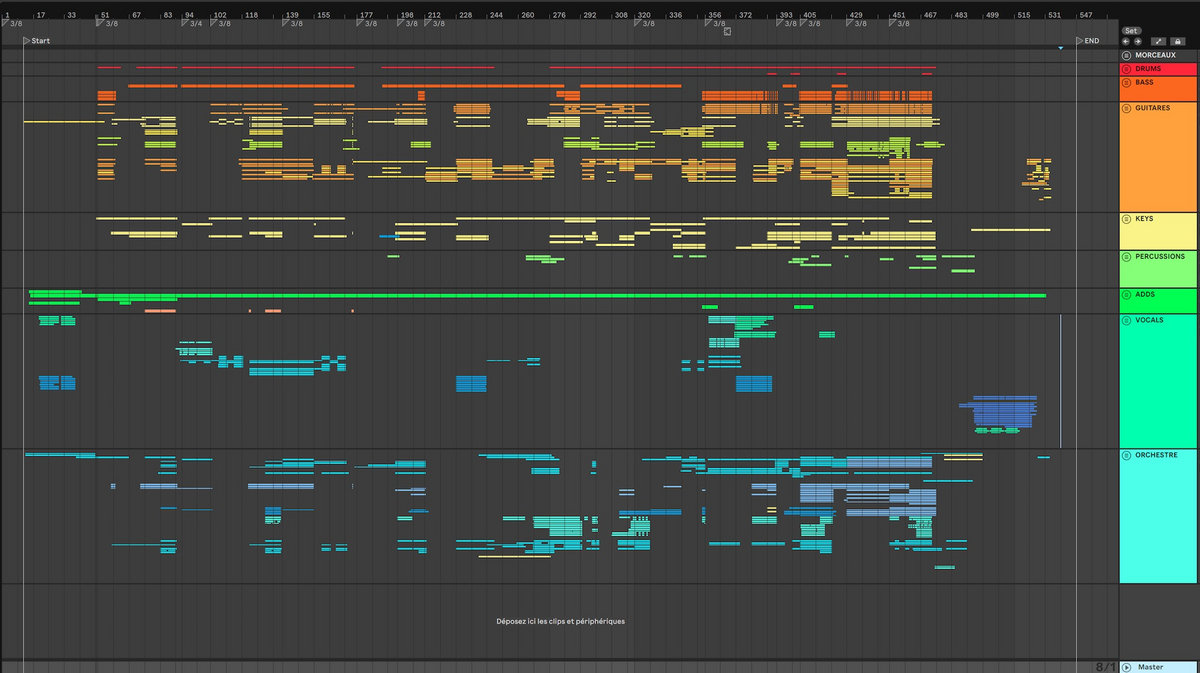Unfold the PERCUSSIONS group icon
The height and width of the screenshot is (673, 1200).
[1126, 257]
